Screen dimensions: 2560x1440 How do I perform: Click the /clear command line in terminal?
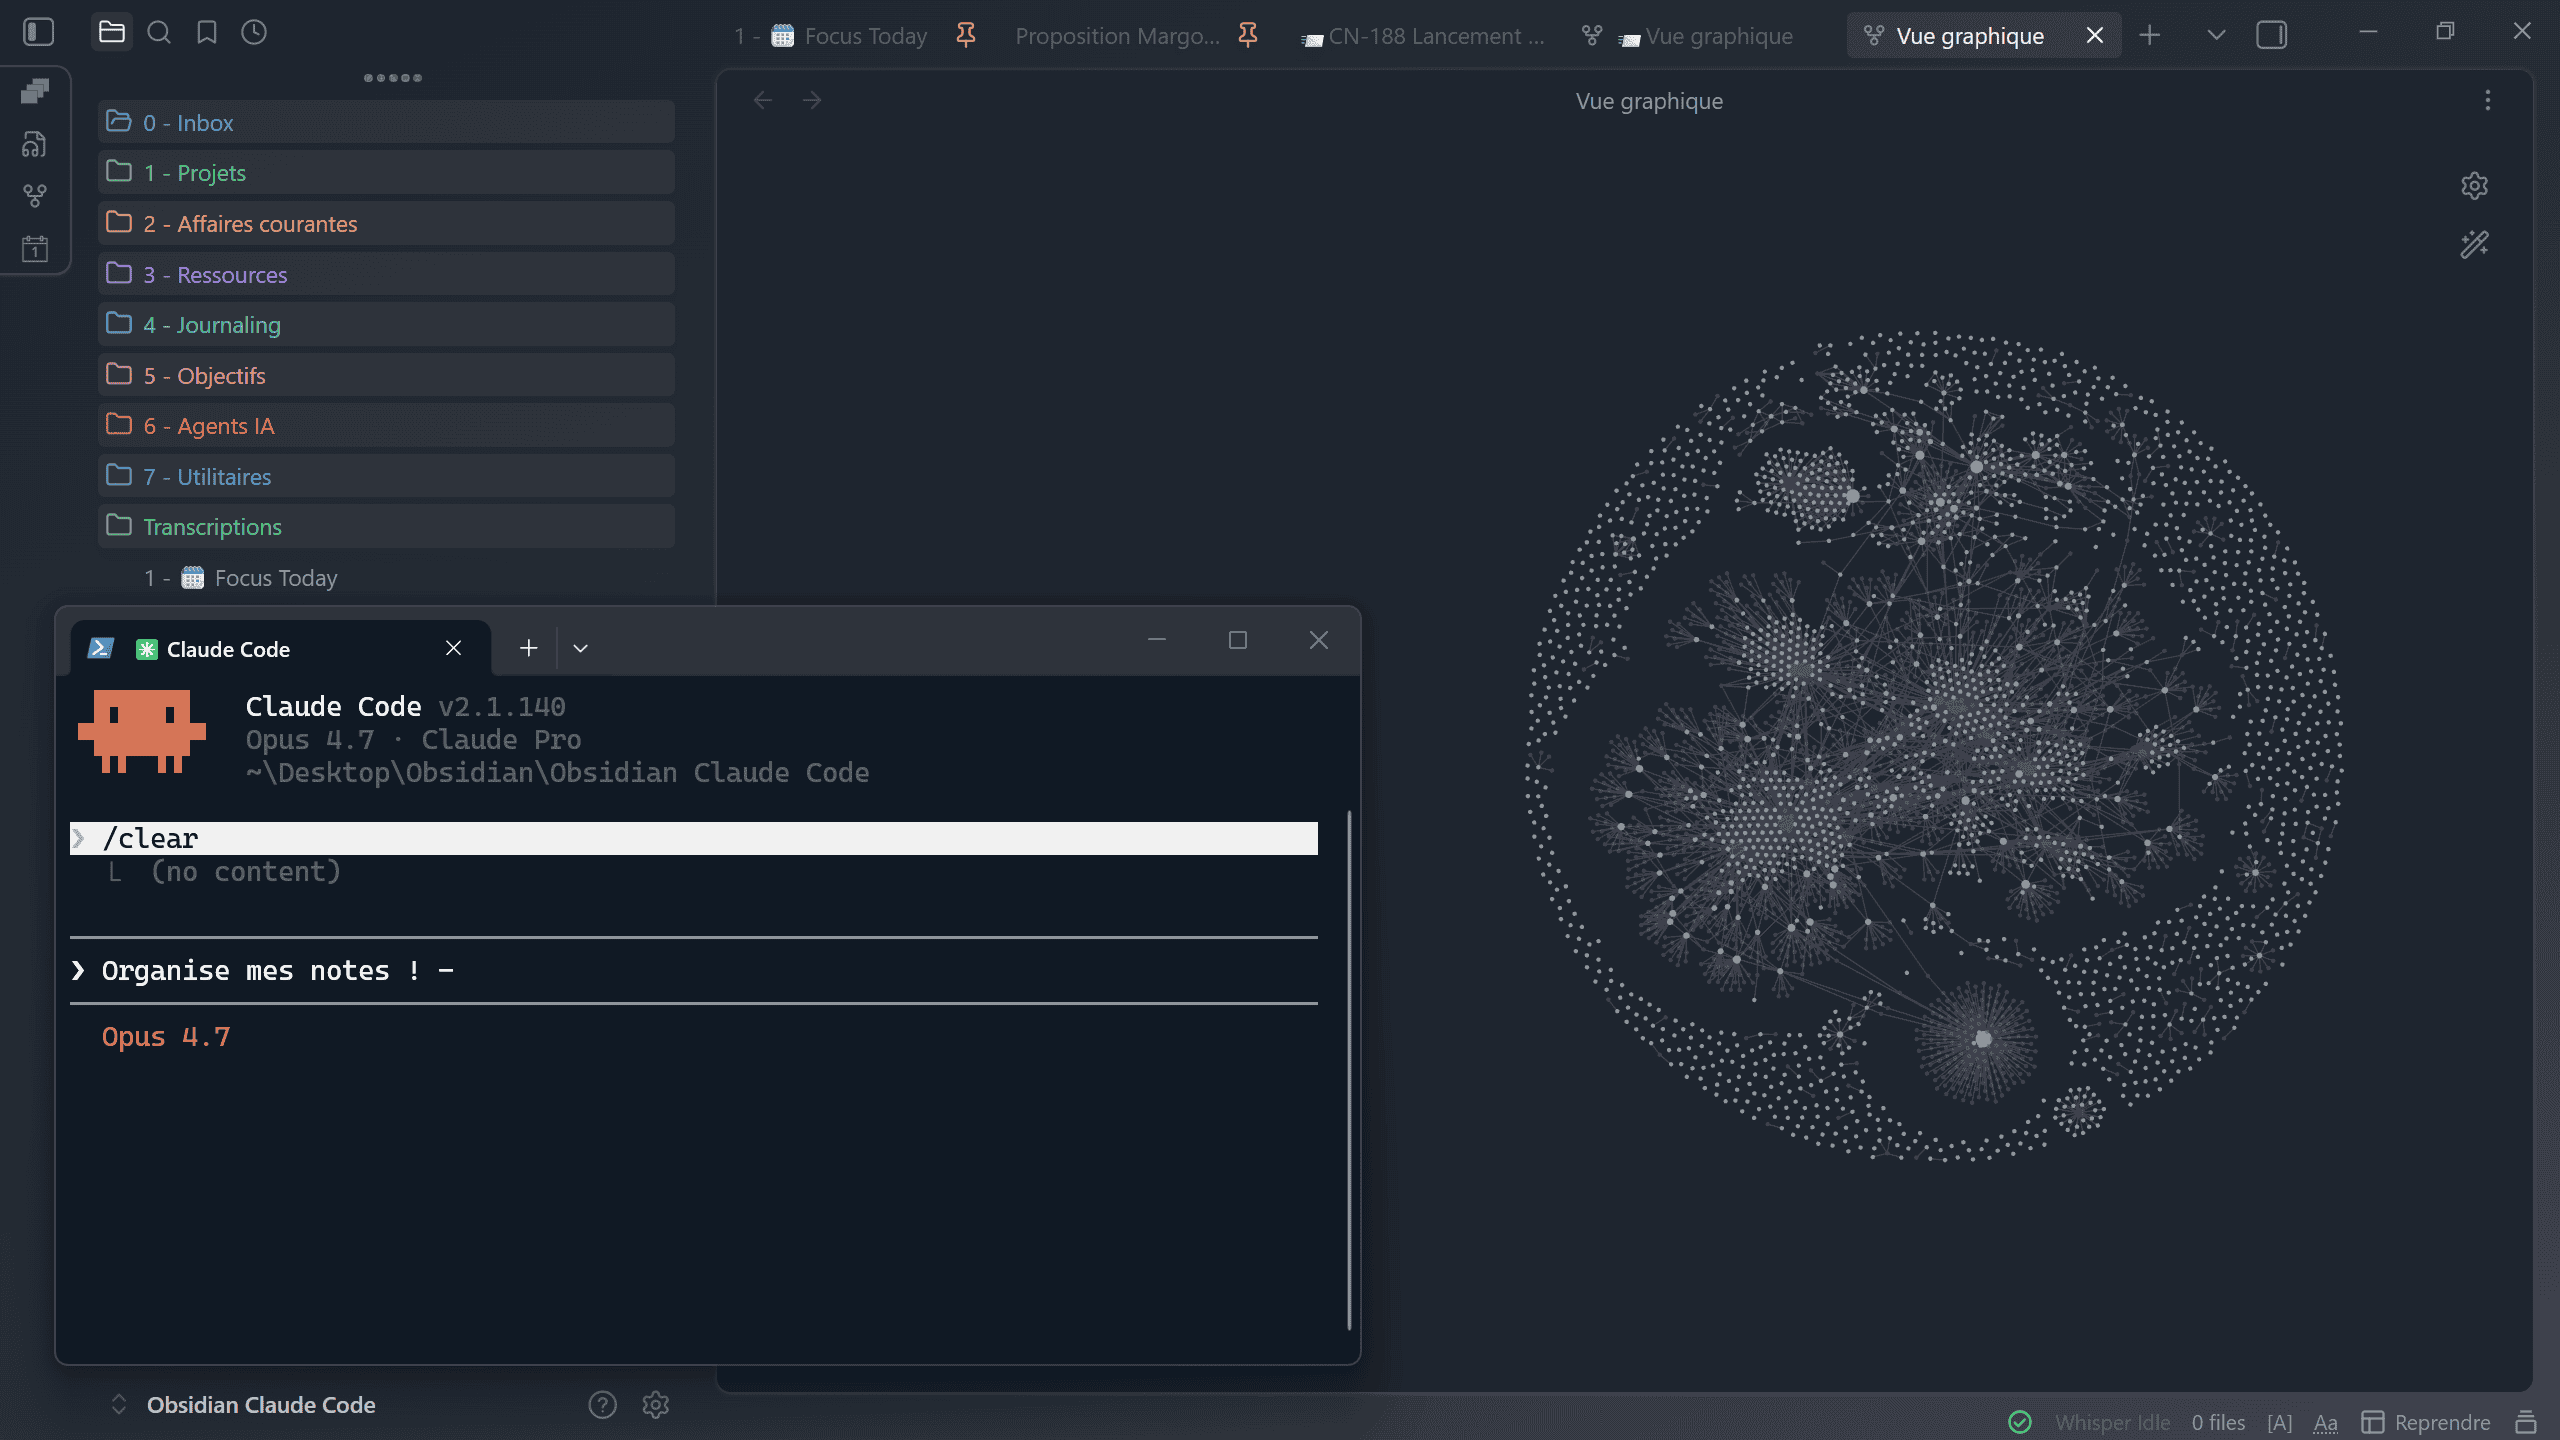point(694,838)
